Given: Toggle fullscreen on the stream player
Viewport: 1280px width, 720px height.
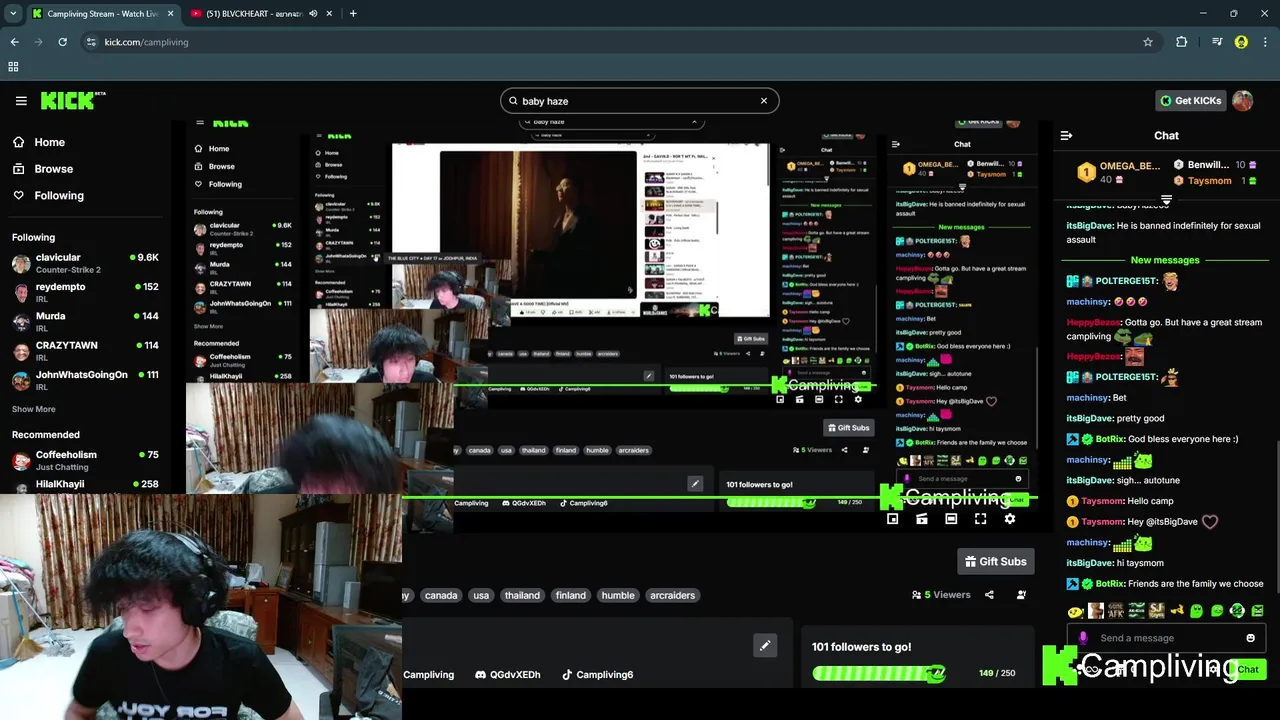Looking at the screenshot, I should (x=980, y=519).
